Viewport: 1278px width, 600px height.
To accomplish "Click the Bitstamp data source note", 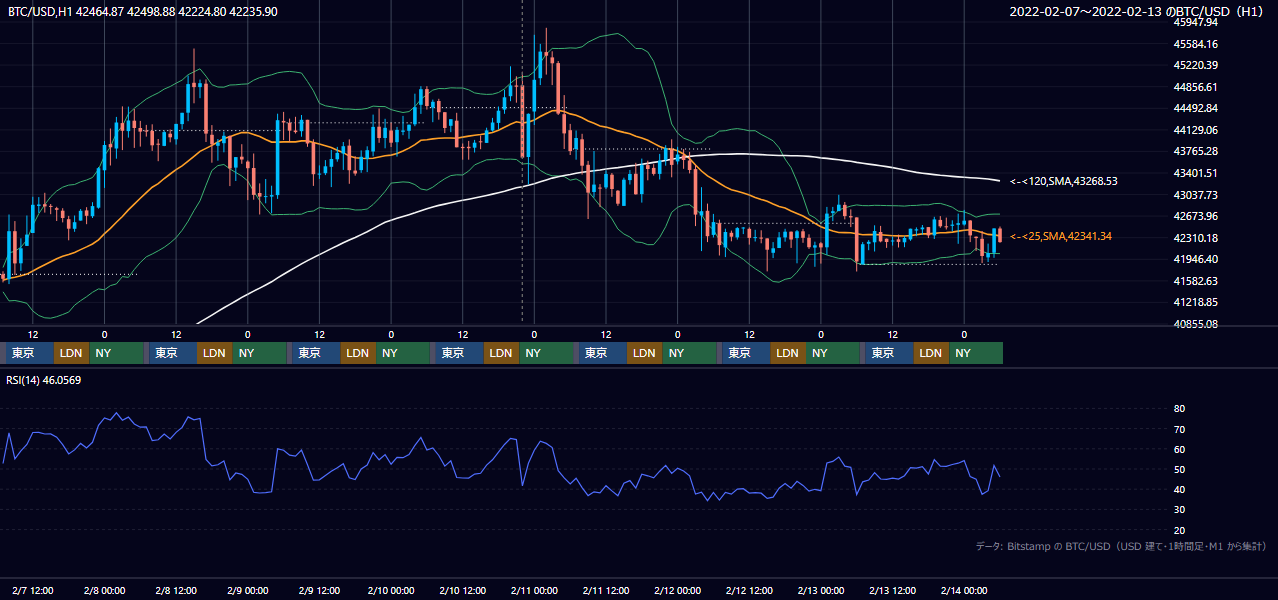I will point(1121,546).
